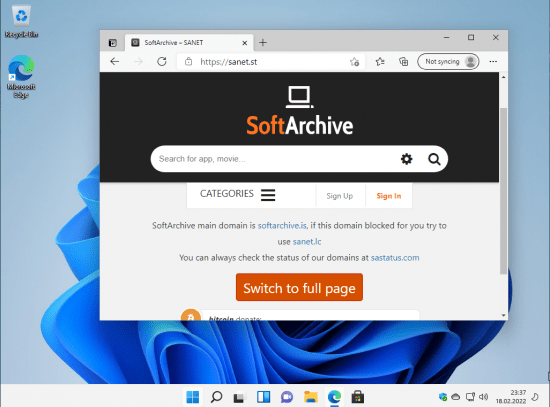Click the bitcoin donate icon
The height and width of the screenshot is (407, 550).
click(x=190, y=315)
